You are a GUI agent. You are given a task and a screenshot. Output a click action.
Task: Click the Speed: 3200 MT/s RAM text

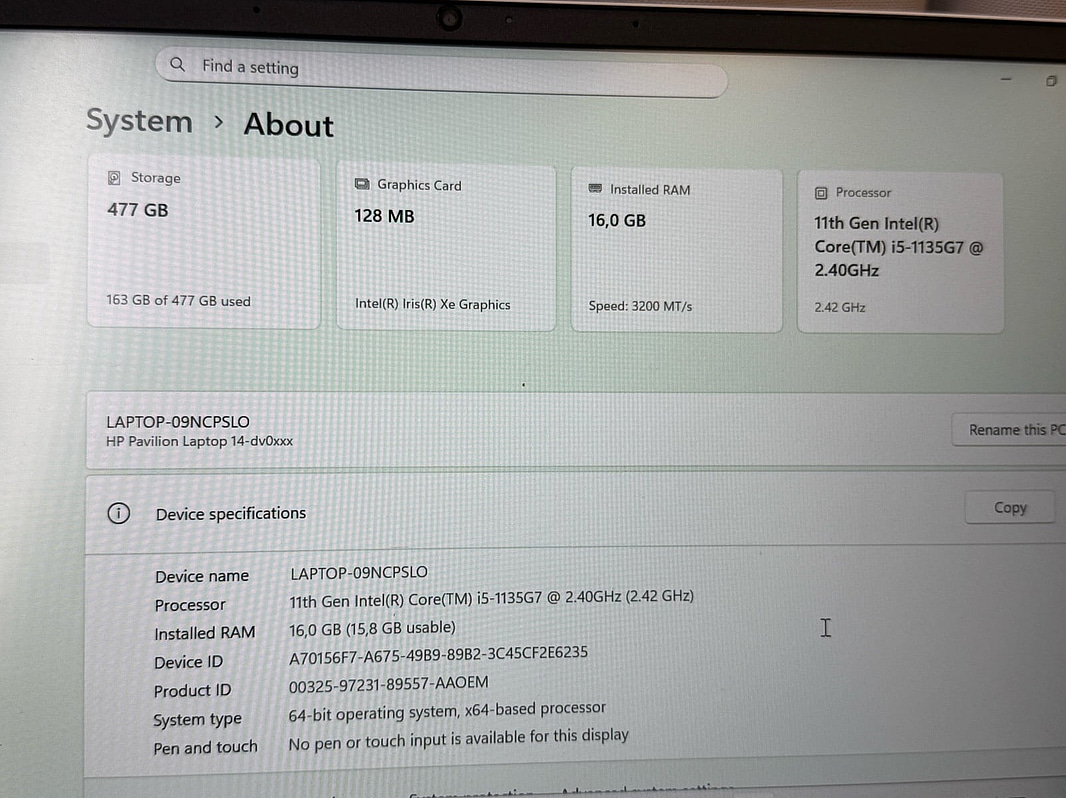click(x=640, y=307)
